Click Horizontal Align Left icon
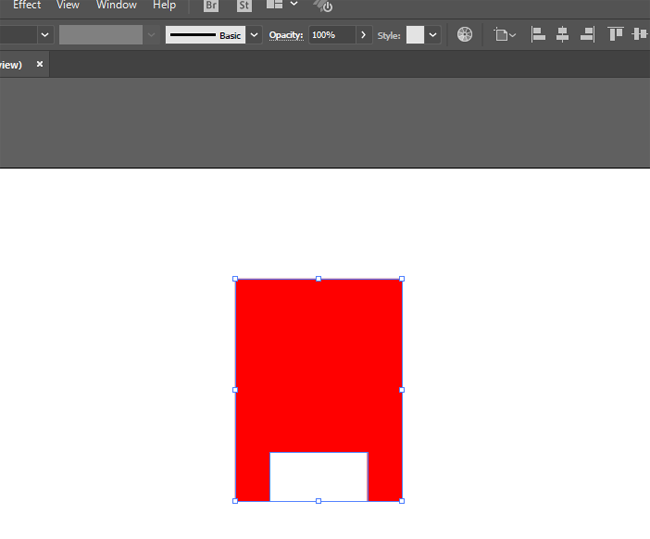The height and width of the screenshot is (539, 650). pyautogui.click(x=538, y=34)
